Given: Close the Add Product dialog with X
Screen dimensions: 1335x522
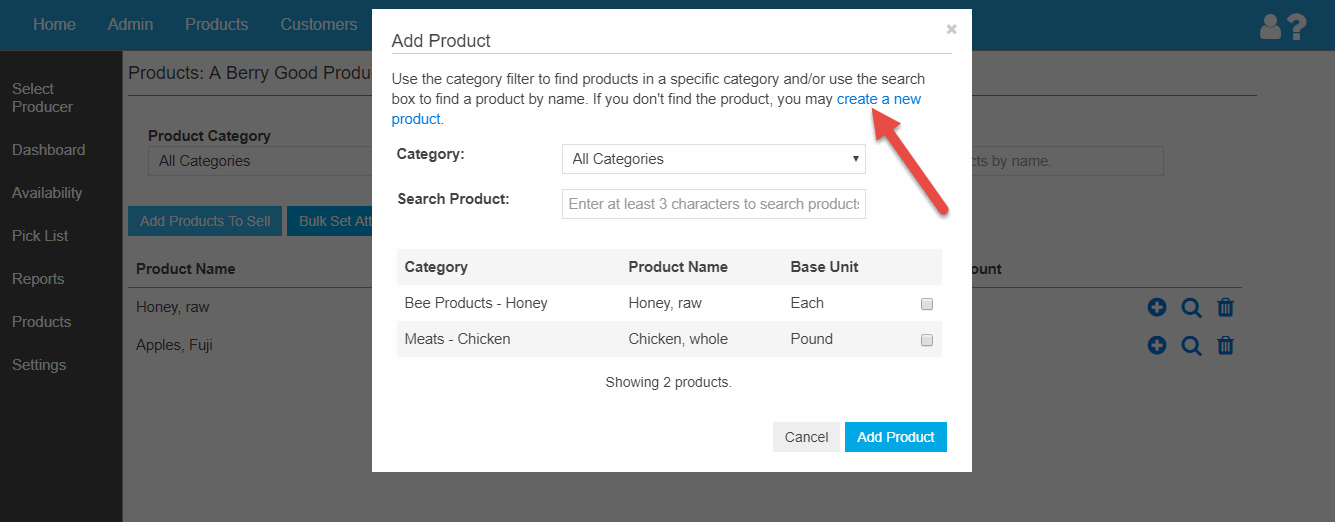Looking at the screenshot, I should [951, 29].
